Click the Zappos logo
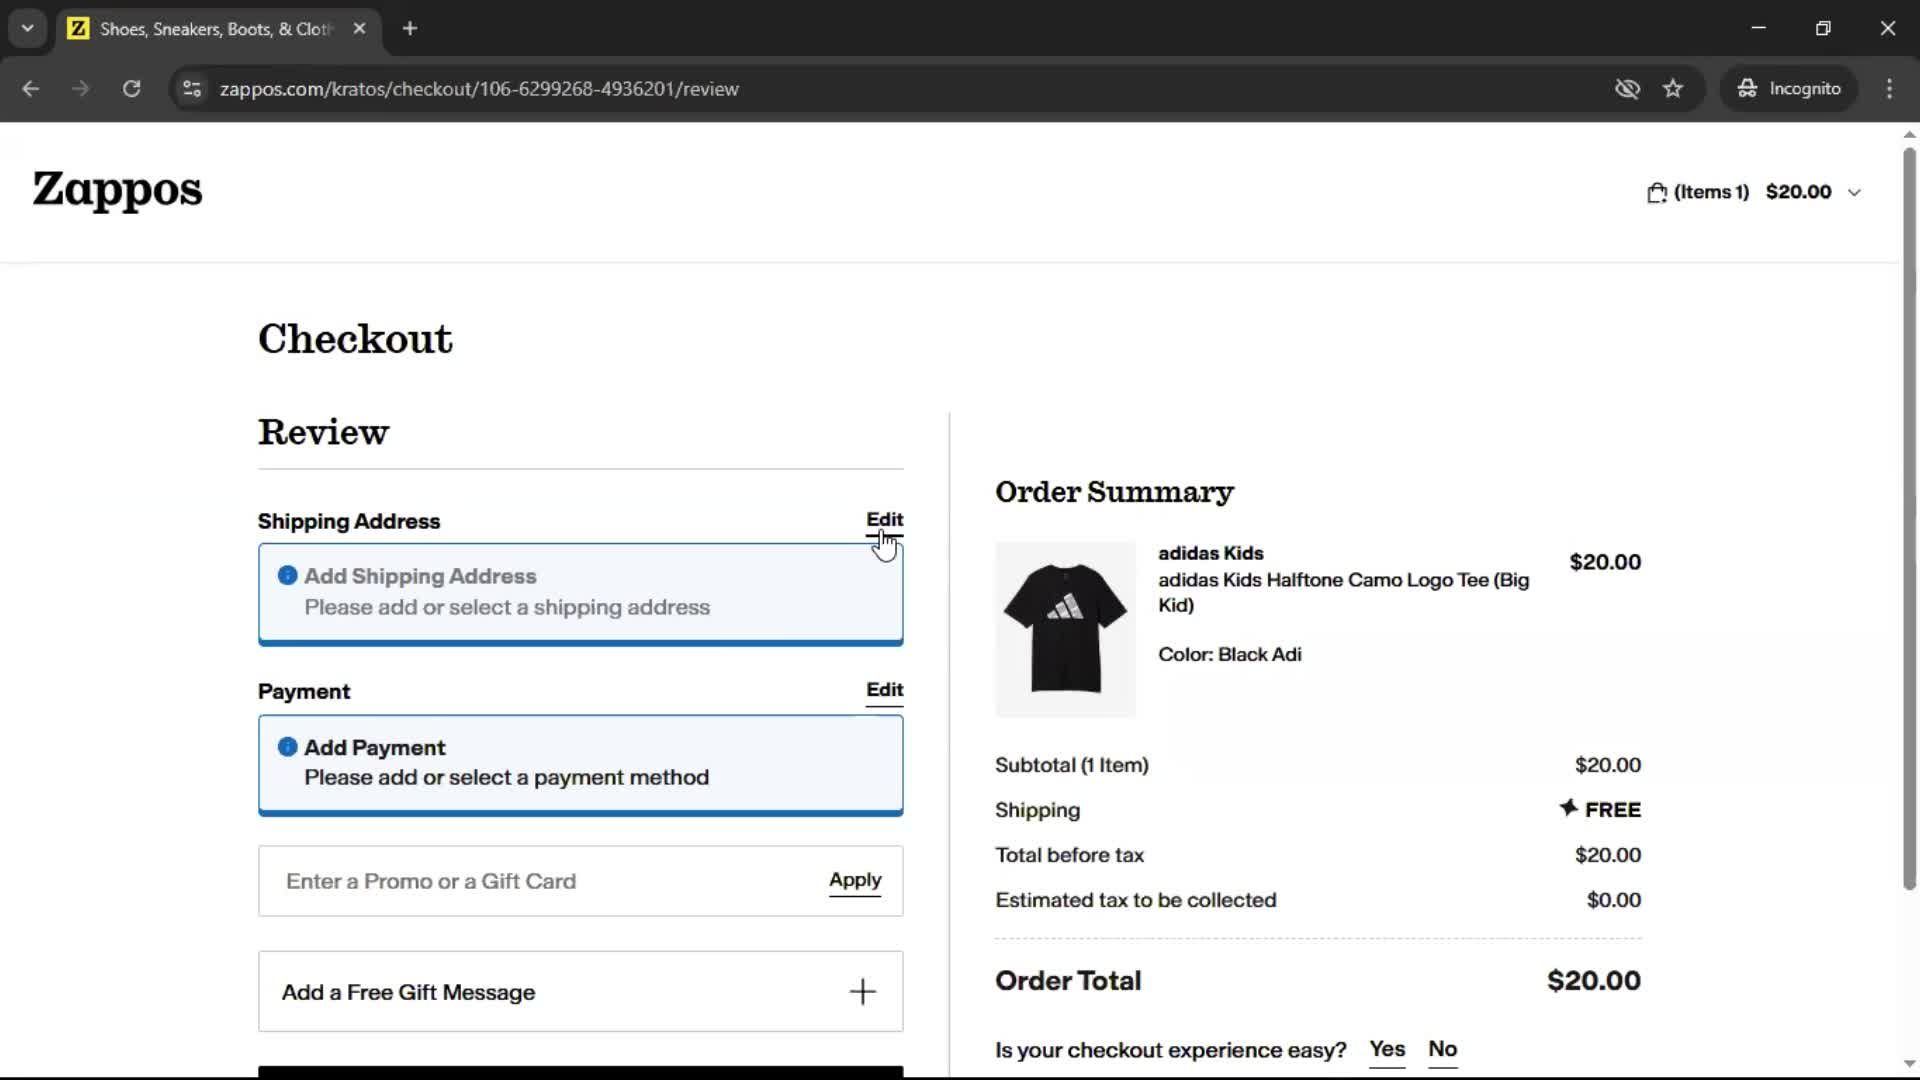 point(117,190)
